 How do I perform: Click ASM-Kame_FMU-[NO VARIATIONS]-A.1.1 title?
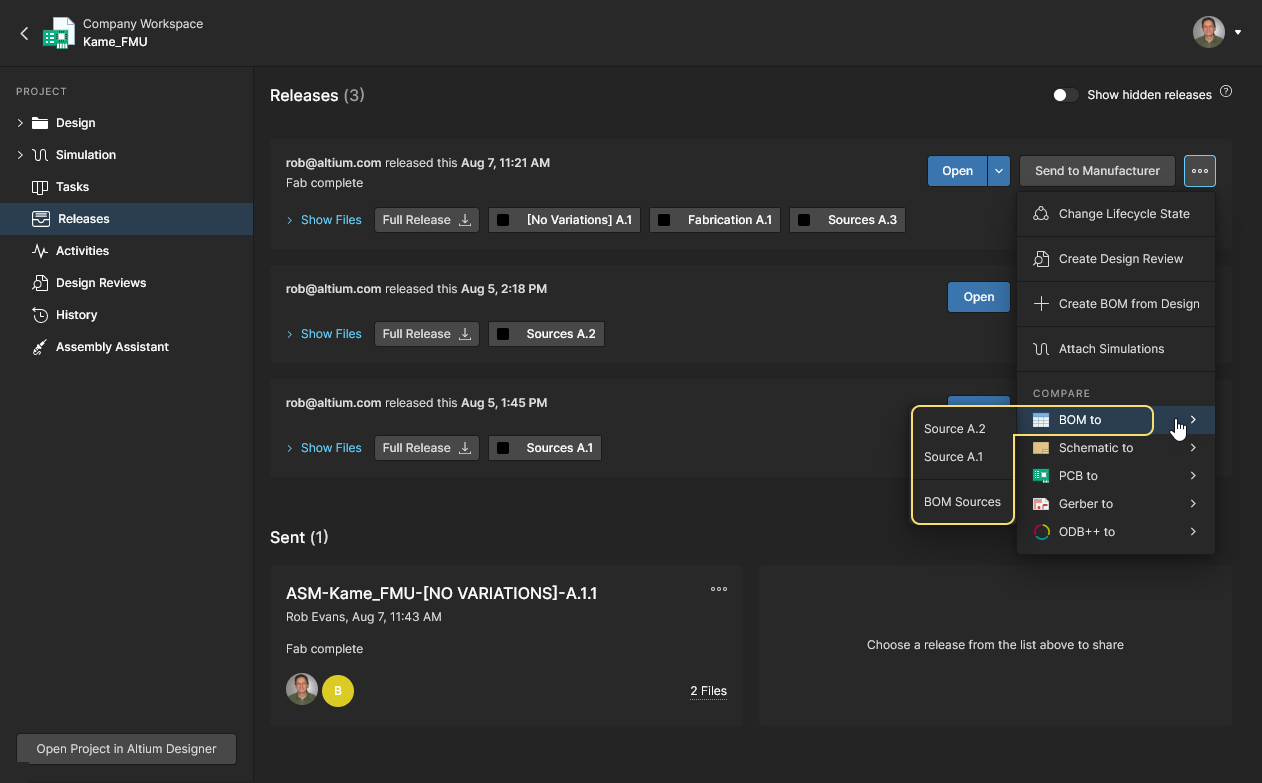[441, 593]
